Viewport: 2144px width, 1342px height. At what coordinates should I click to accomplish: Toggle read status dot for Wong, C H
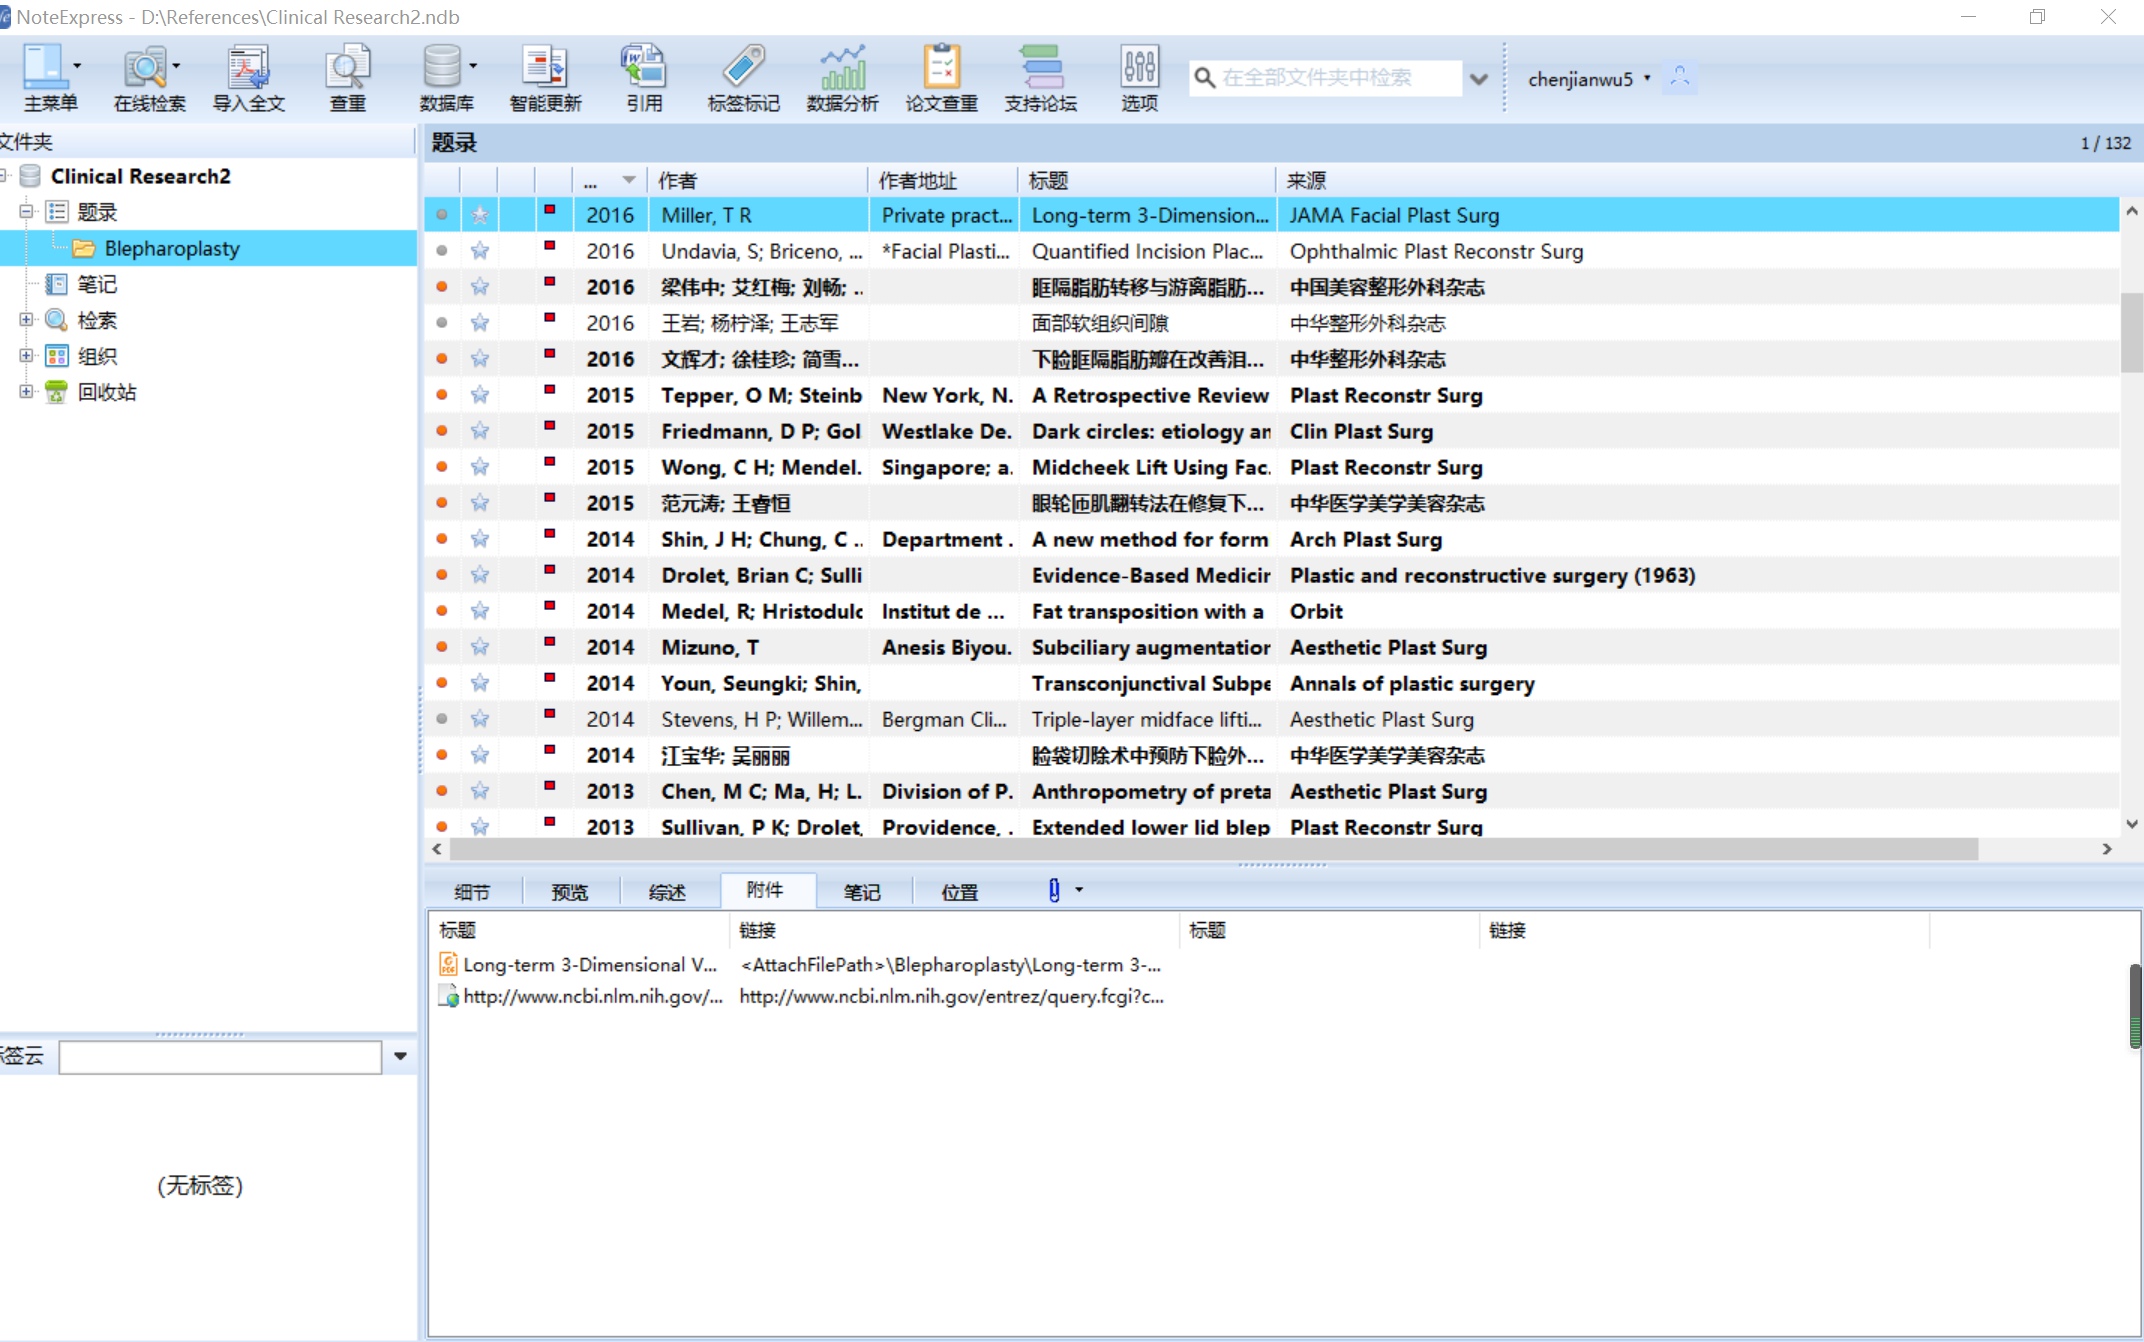click(x=441, y=467)
